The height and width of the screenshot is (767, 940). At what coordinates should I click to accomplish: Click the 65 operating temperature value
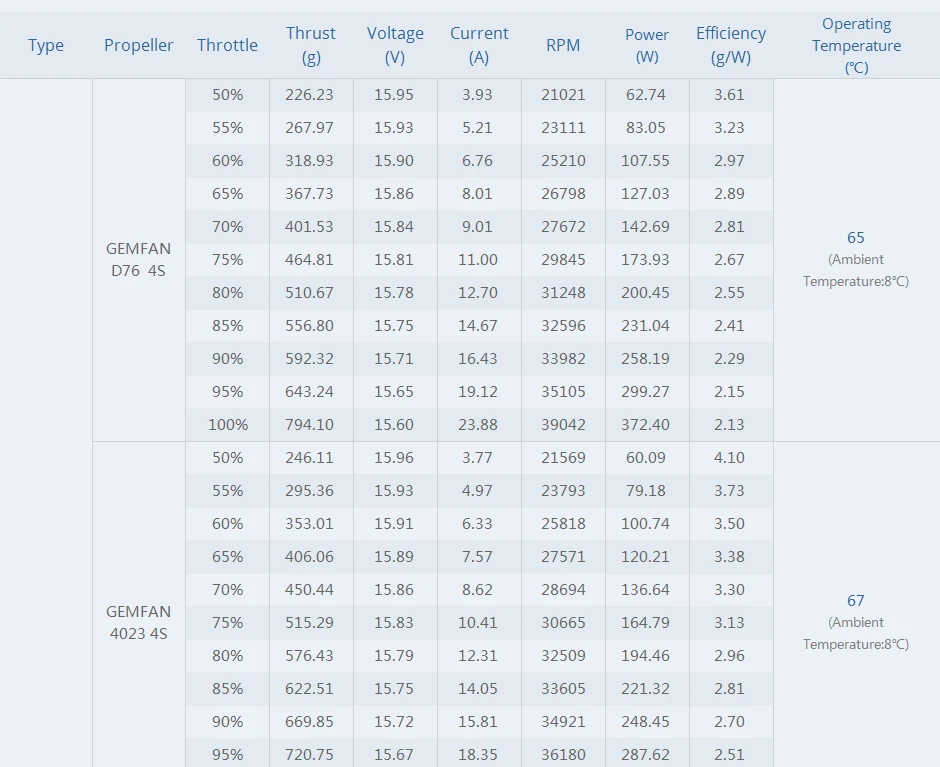click(855, 237)
